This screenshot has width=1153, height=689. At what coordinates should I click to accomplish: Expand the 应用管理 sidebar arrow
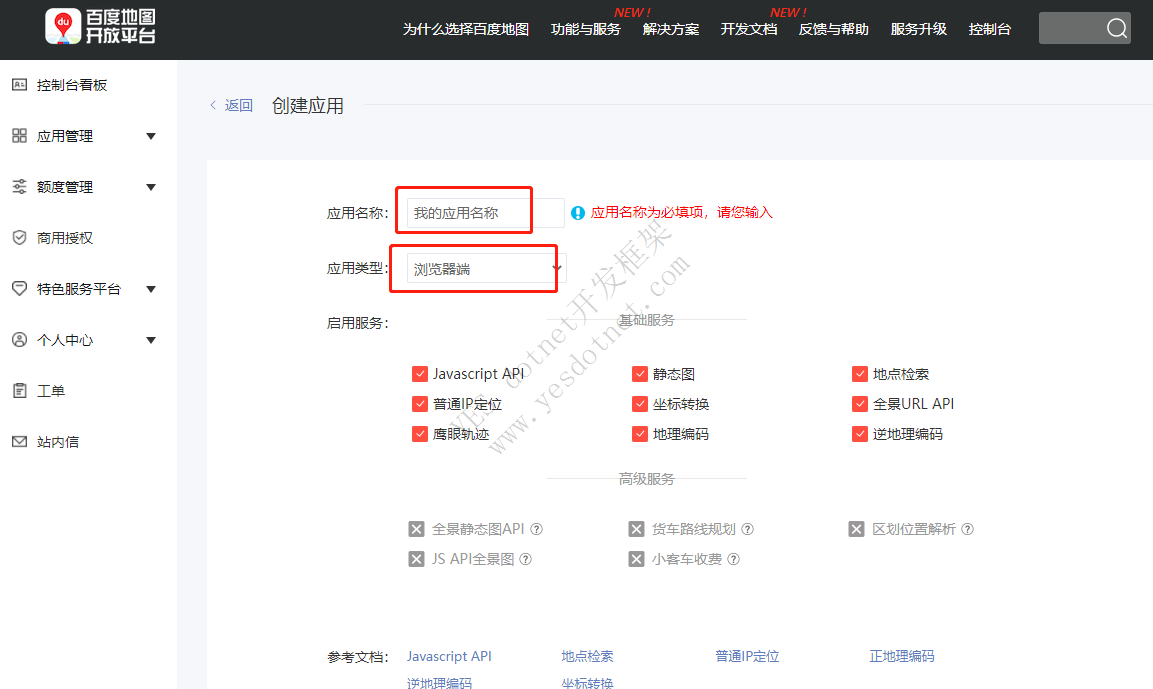tap(151, 136)
